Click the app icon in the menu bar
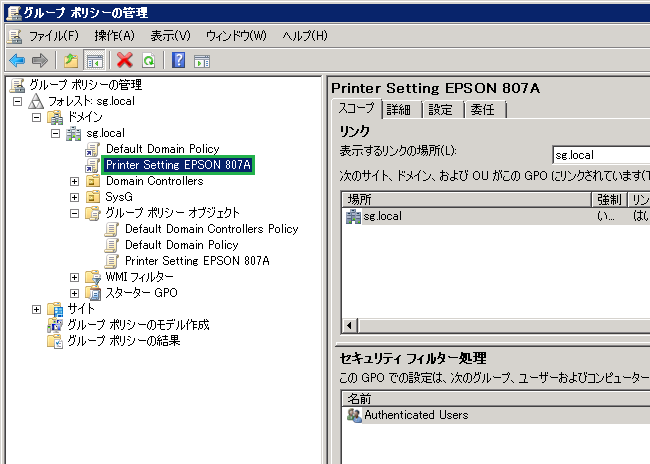Image resolution: width=650 pixels, height=464 pixels. click(15, 36)
